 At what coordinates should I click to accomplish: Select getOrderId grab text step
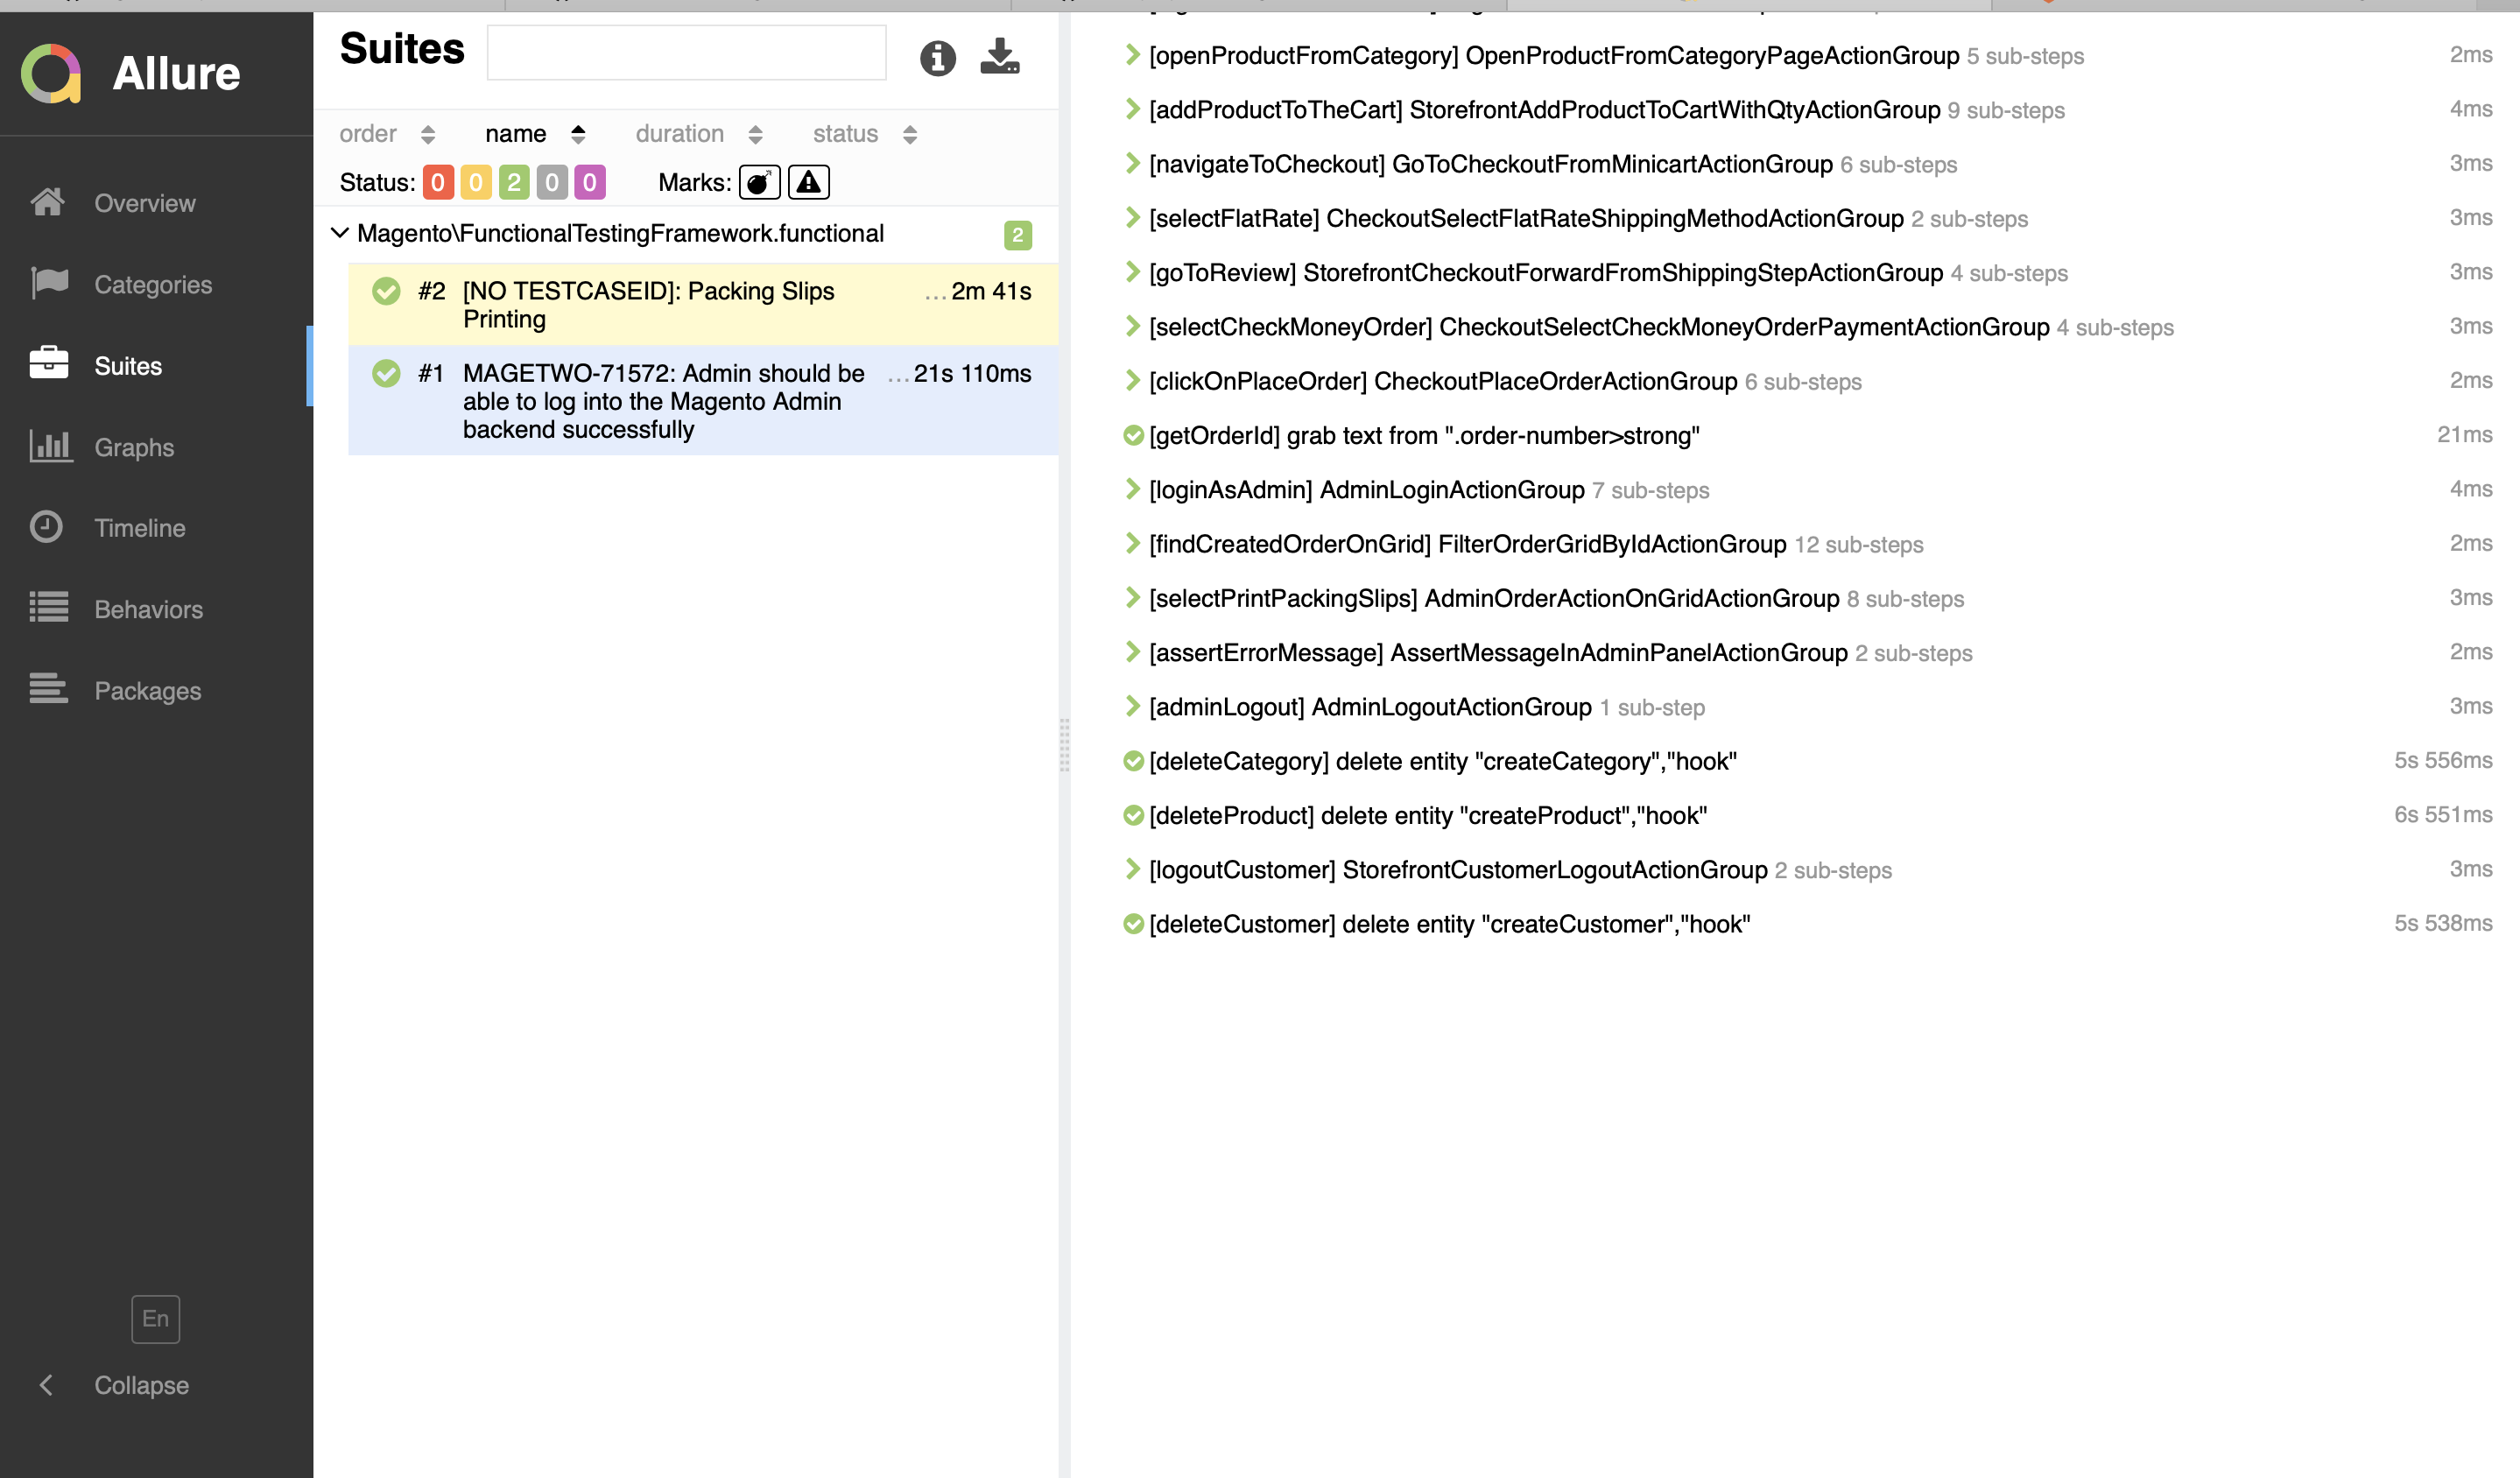coord(1424,435)
